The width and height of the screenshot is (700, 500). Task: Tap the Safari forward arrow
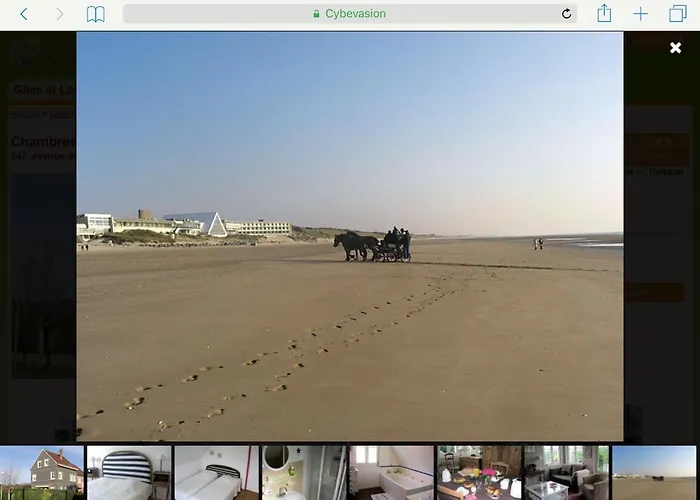[59, 14]
